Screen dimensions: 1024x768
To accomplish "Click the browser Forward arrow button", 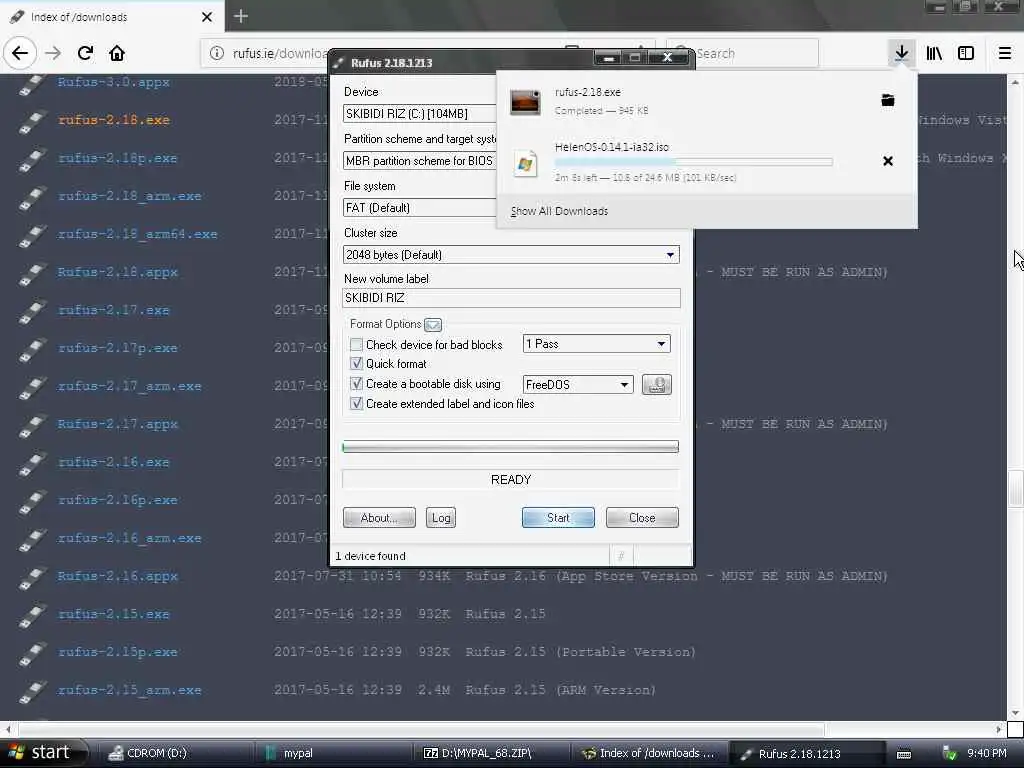I will 53,53.
